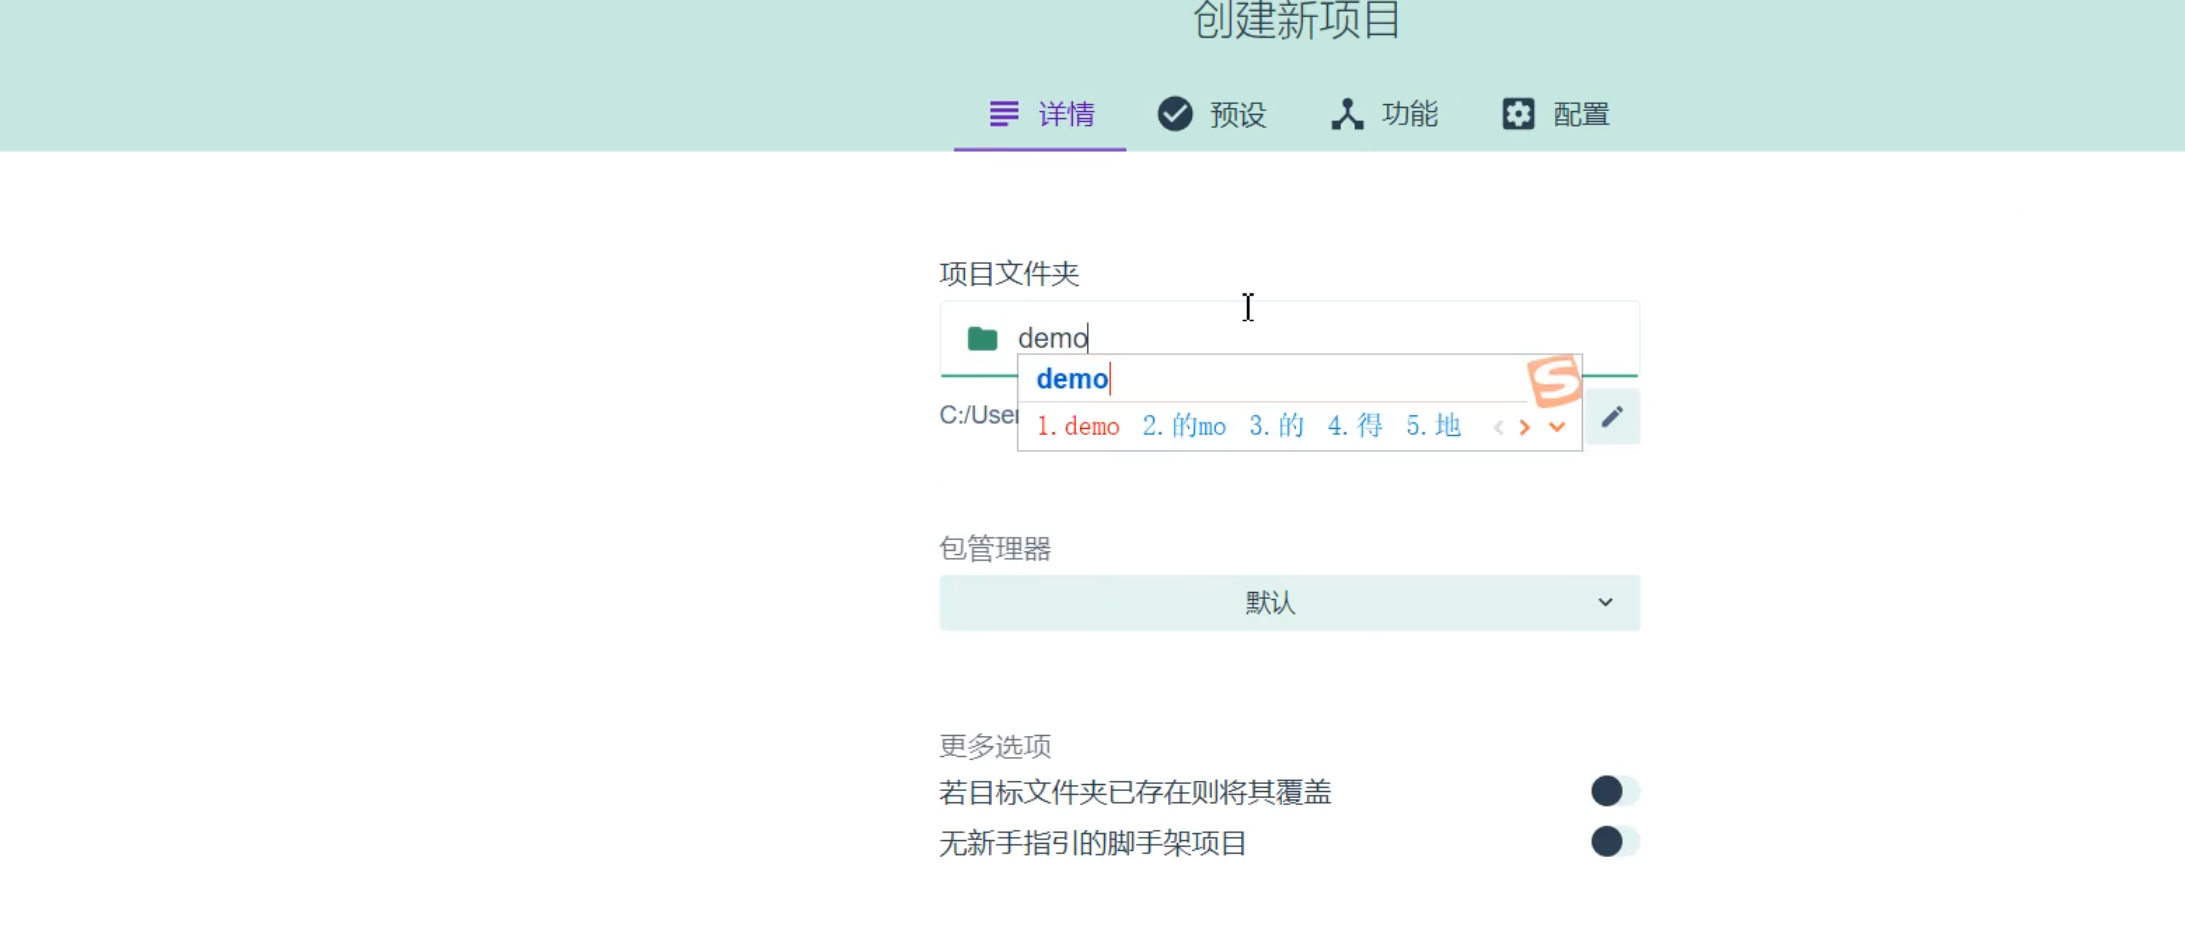Click the previous-page arrow in candidate bar
2185x925 pixels.
pyautogui.click(x=1497, y=426)
